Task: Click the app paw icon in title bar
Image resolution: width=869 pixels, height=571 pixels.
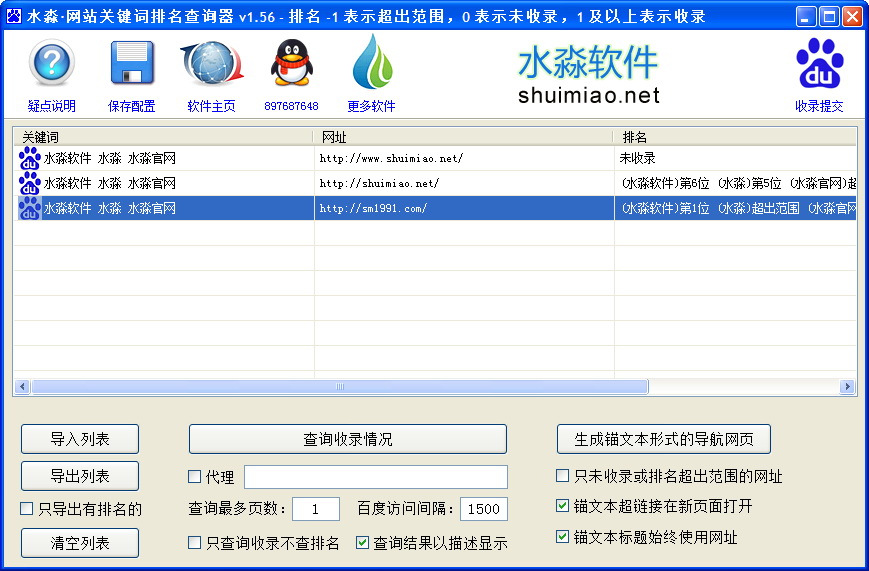Action: click(14, 16)
